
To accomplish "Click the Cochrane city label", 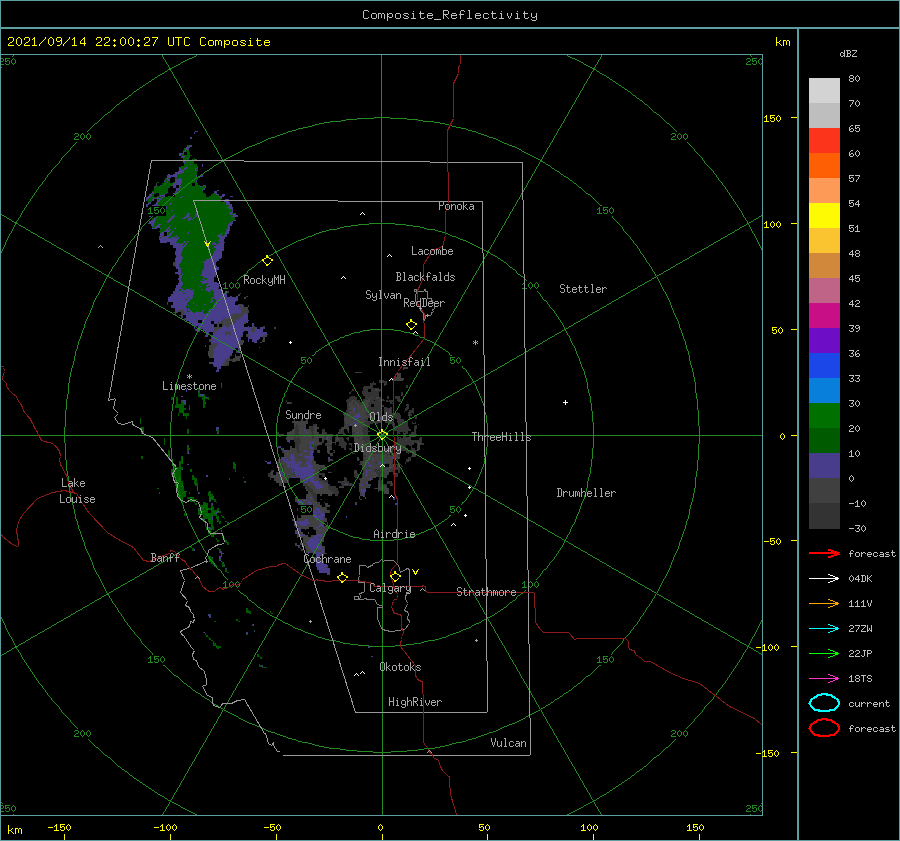I will click(327, 559).
